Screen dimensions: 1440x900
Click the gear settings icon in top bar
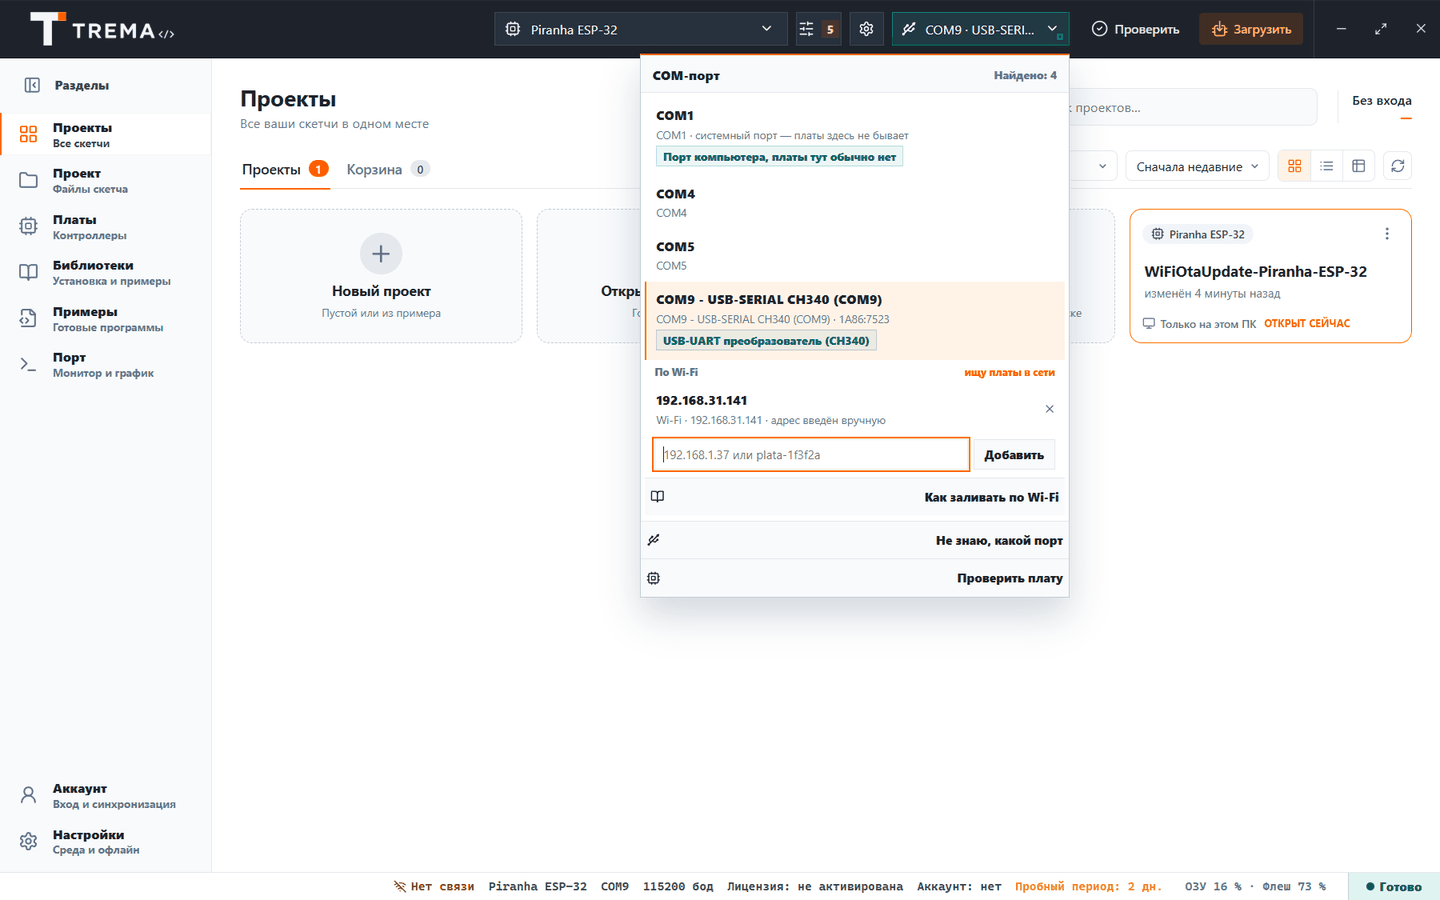tap(866, 29)
